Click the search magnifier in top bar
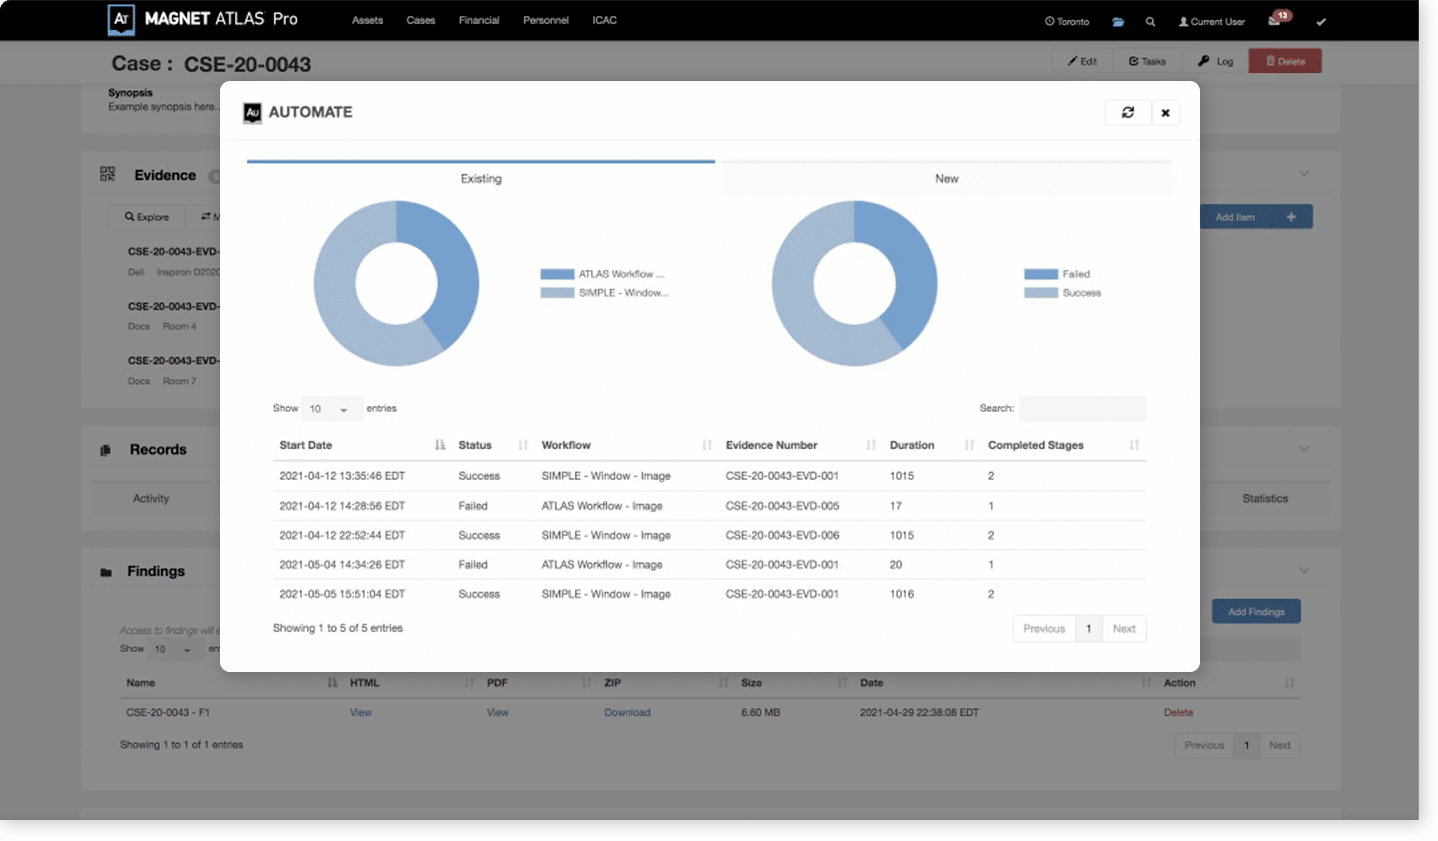The height and width of the screenshot is (841, 1438). pos(1150,22)
